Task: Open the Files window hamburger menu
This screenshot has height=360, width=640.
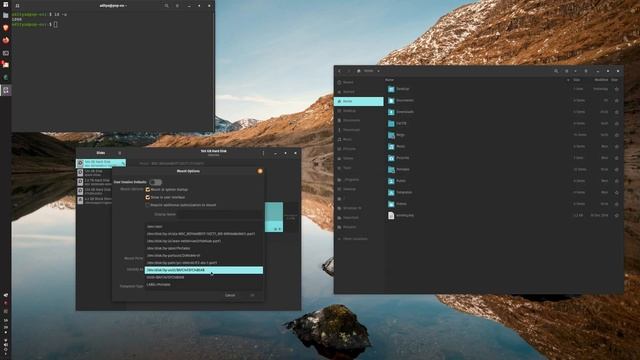Action: tap(586, 71)
